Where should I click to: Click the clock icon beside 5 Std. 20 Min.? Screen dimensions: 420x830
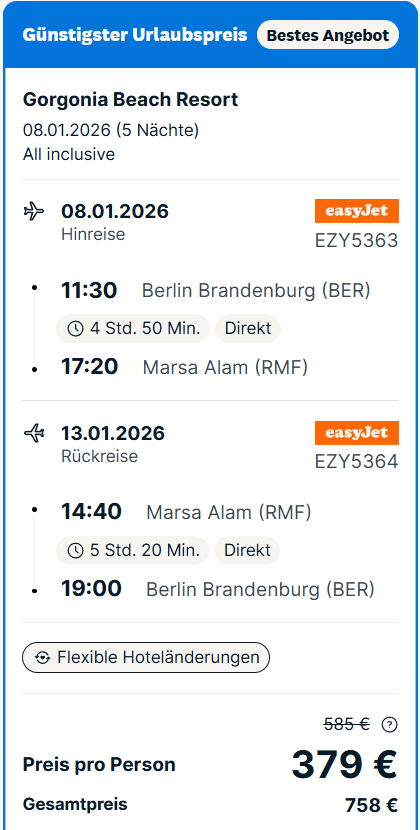[75, 551]
